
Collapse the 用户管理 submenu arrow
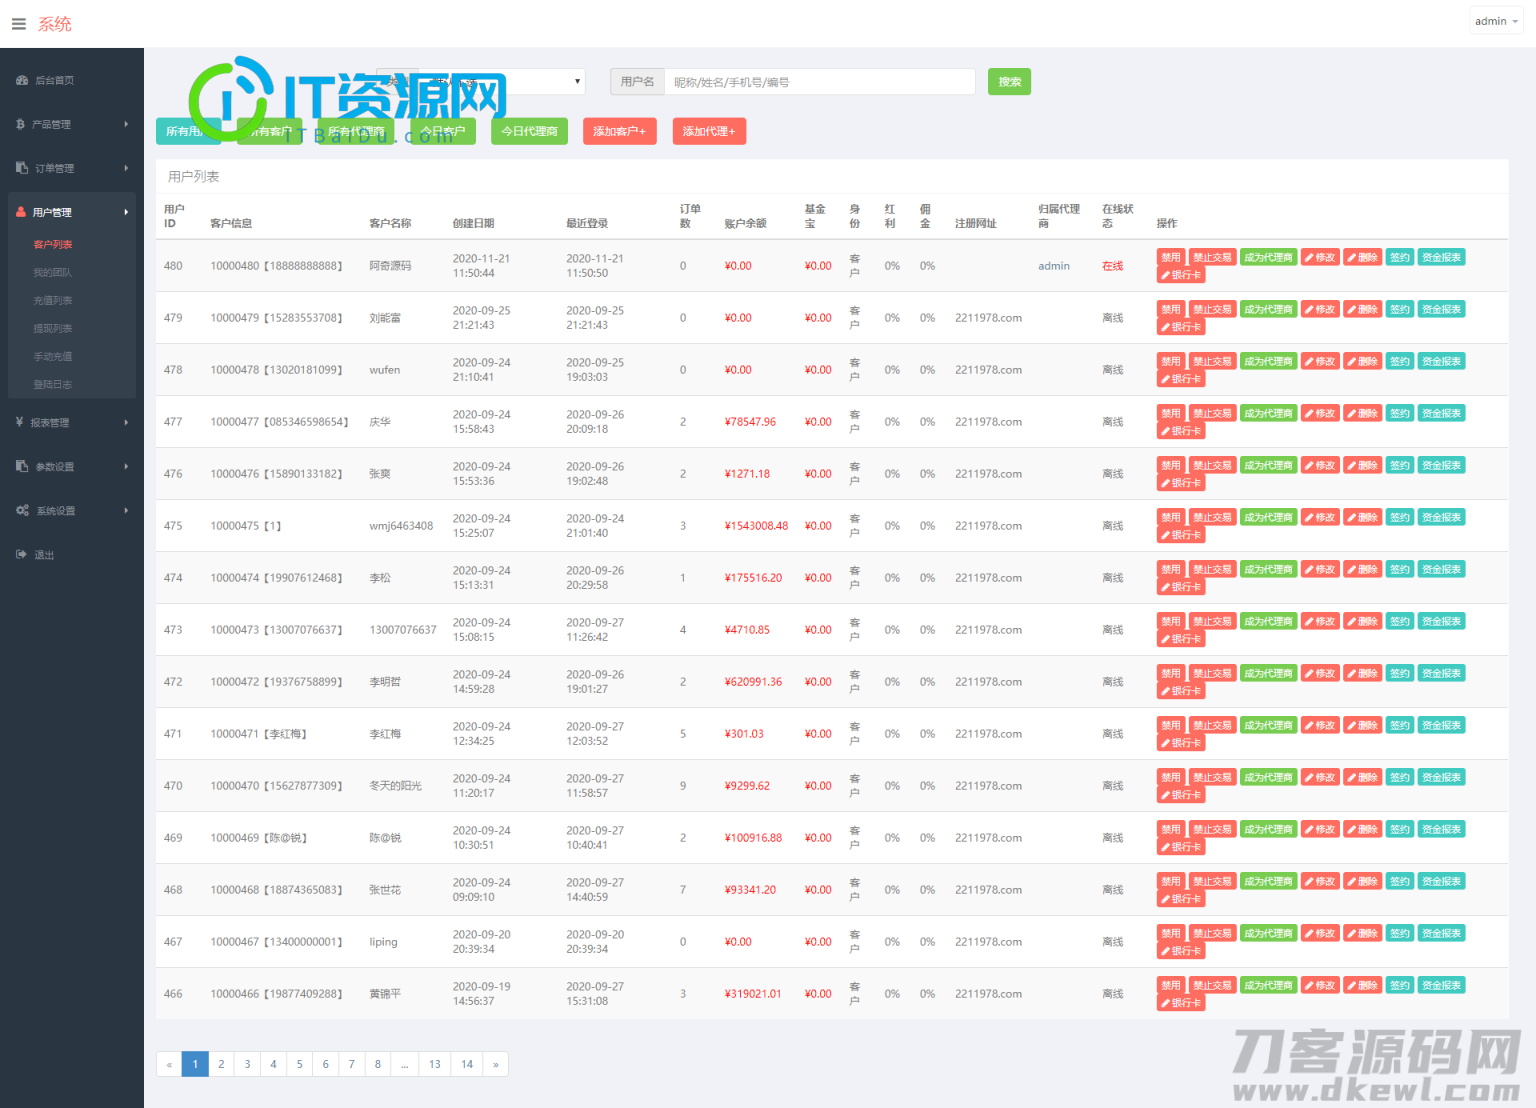[x=126, y=212]
